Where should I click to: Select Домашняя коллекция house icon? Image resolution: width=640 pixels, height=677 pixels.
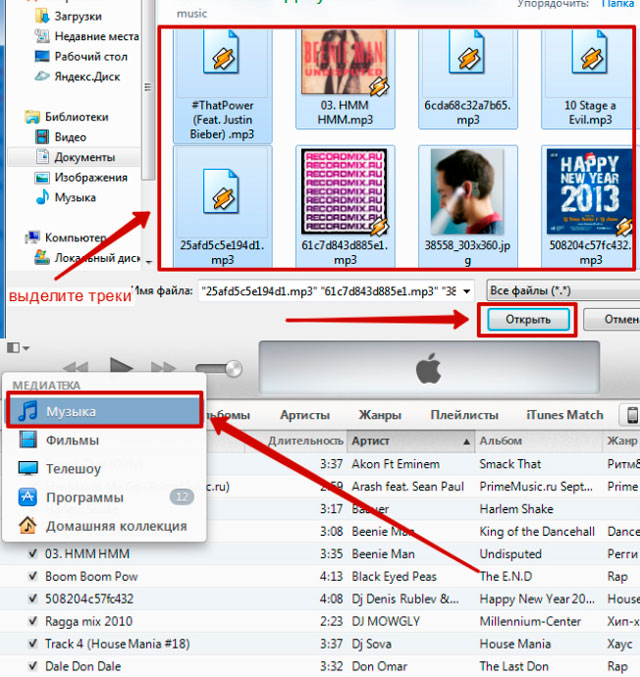click(31, 526)
